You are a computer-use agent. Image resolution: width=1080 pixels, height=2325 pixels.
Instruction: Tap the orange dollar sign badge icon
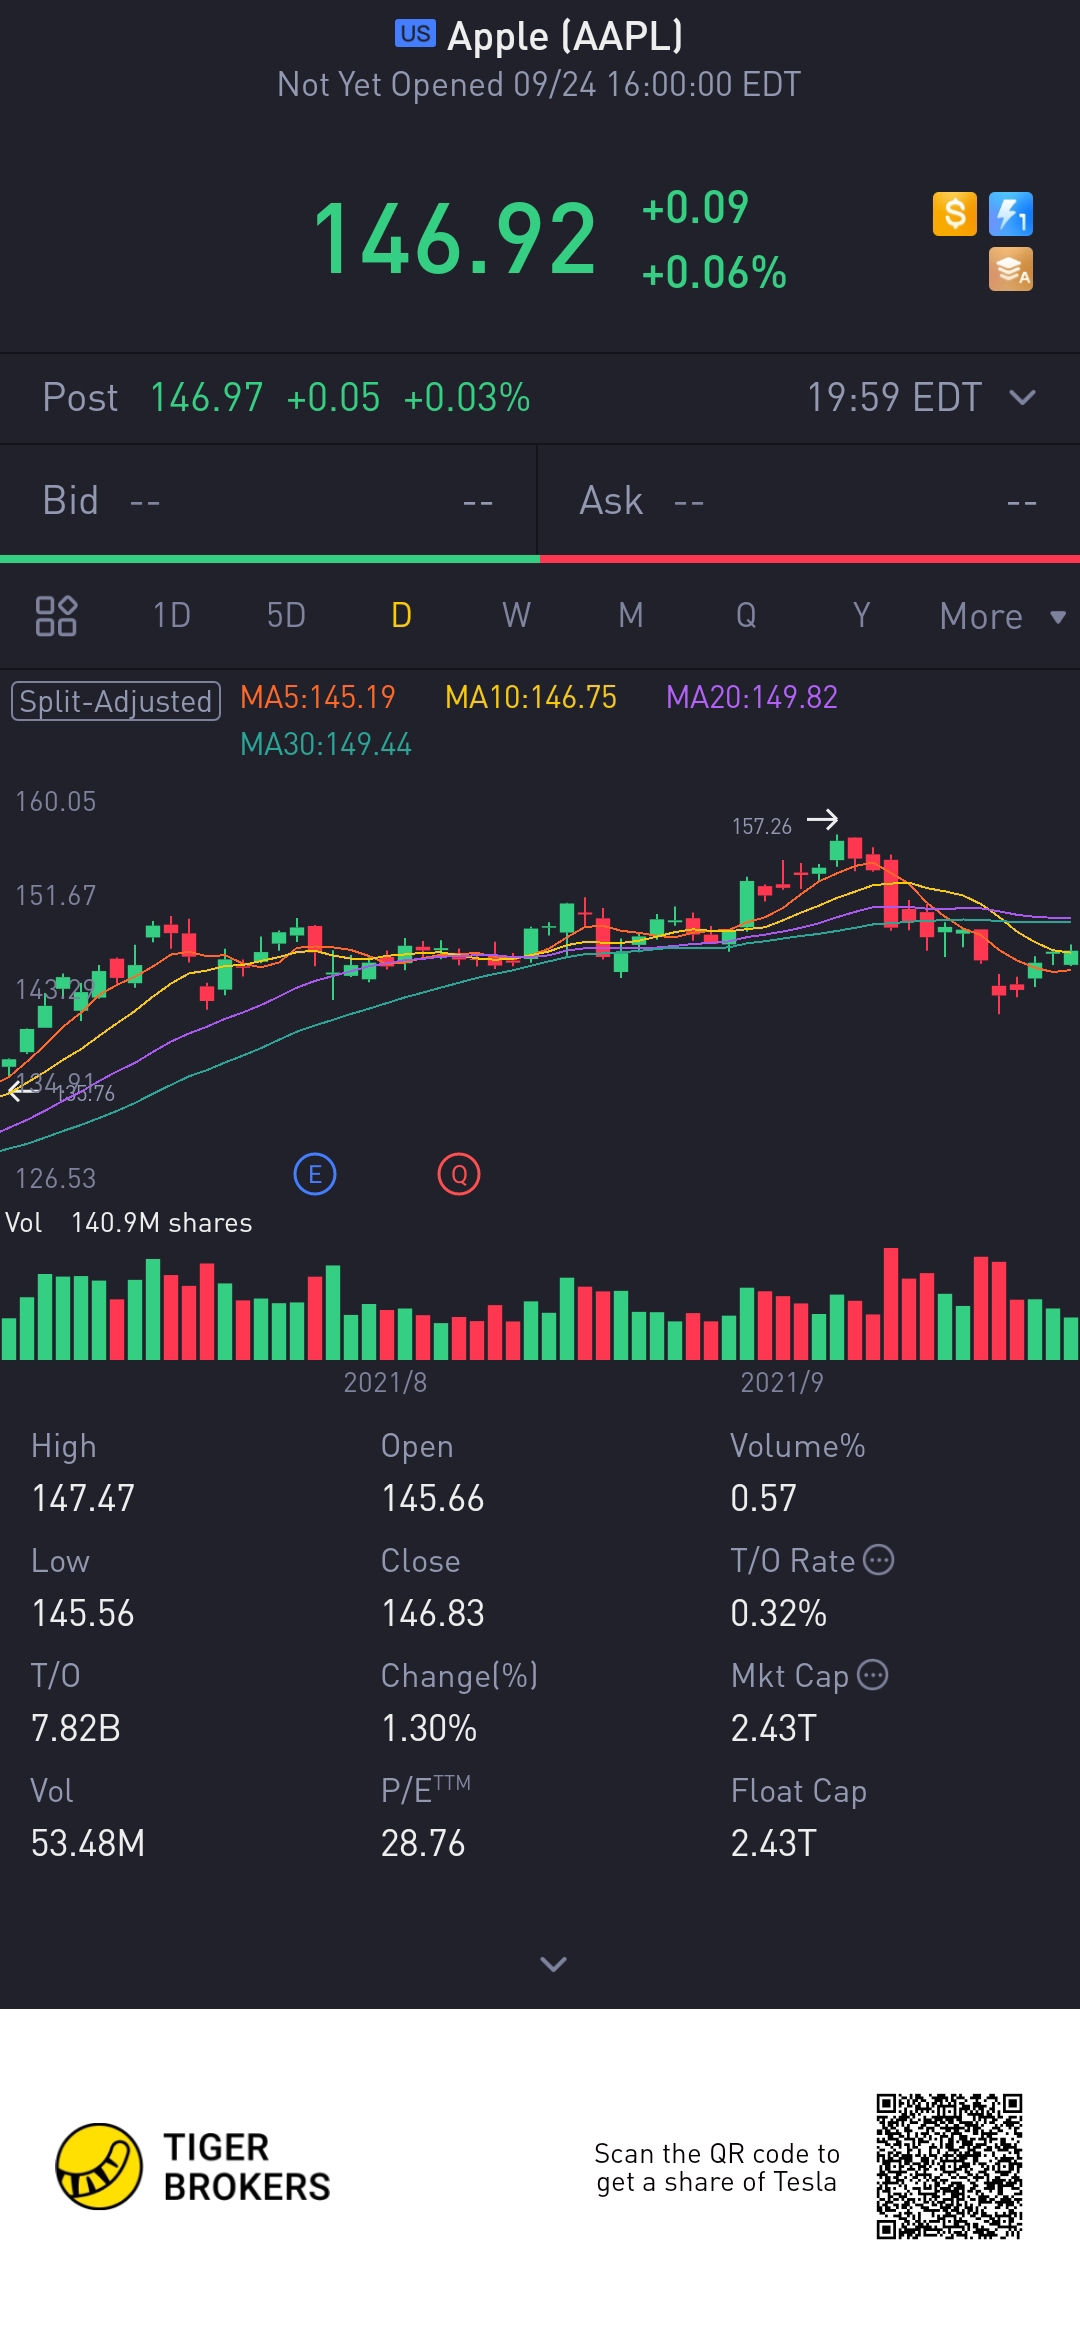pos(954,214)
